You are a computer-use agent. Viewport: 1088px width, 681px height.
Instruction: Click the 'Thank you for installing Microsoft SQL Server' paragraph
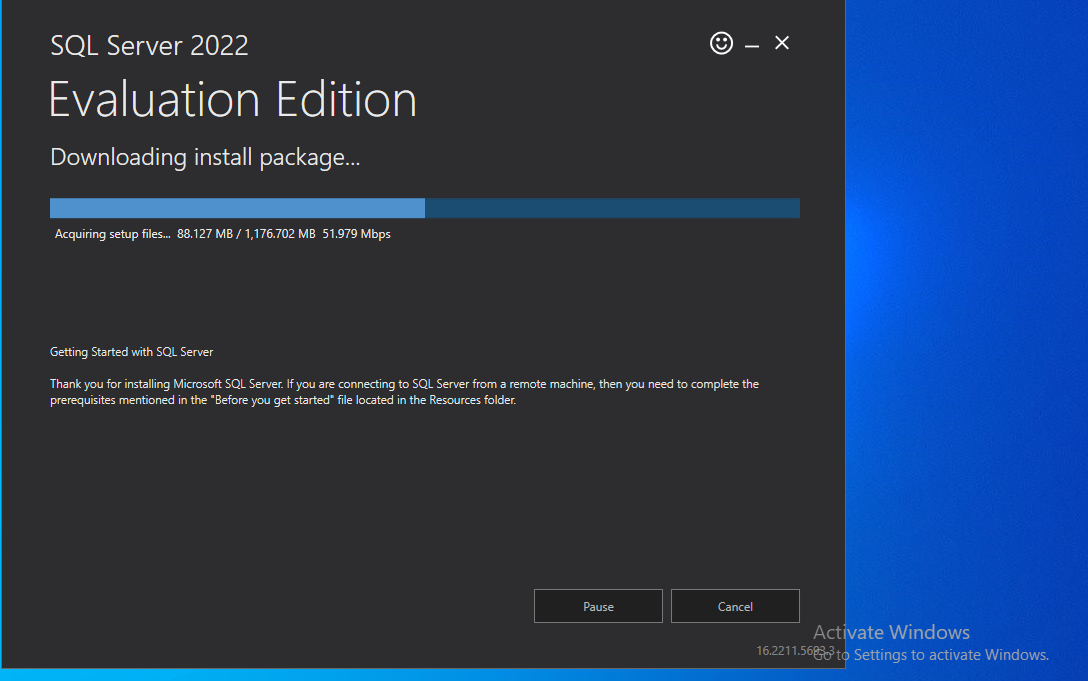405,392
